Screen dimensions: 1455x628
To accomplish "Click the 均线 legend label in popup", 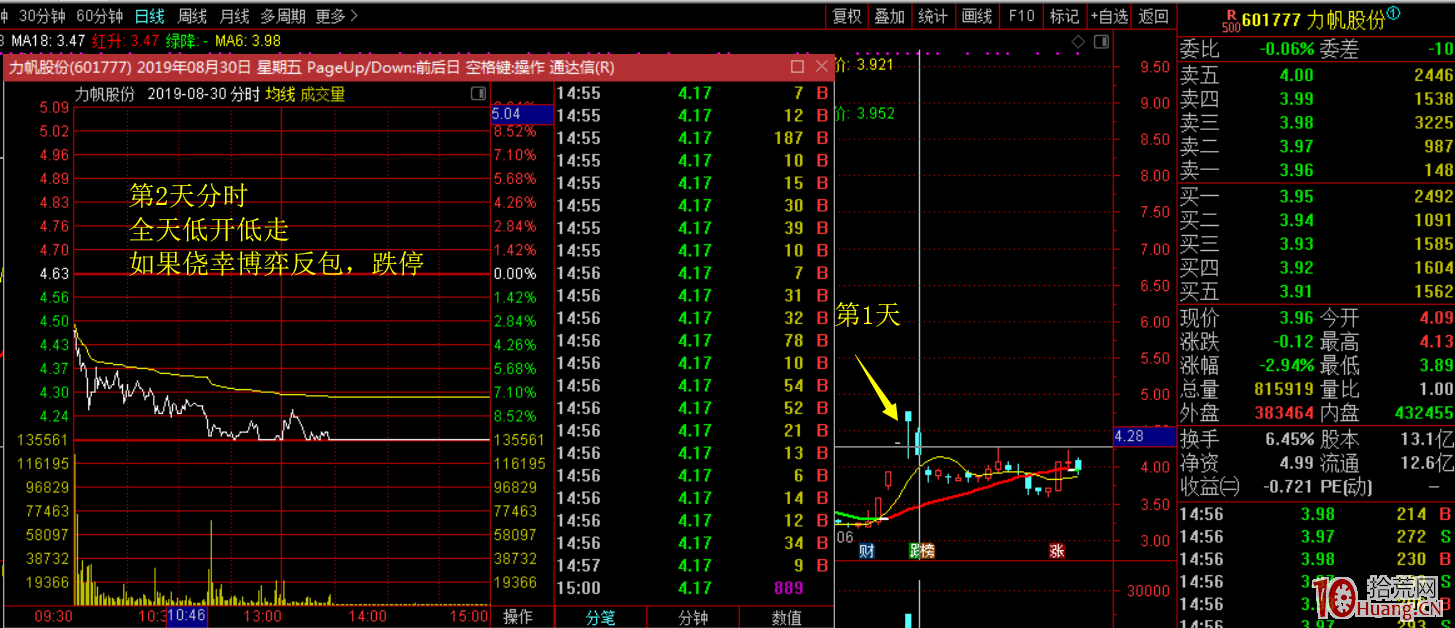I will (x=280, y=94).
